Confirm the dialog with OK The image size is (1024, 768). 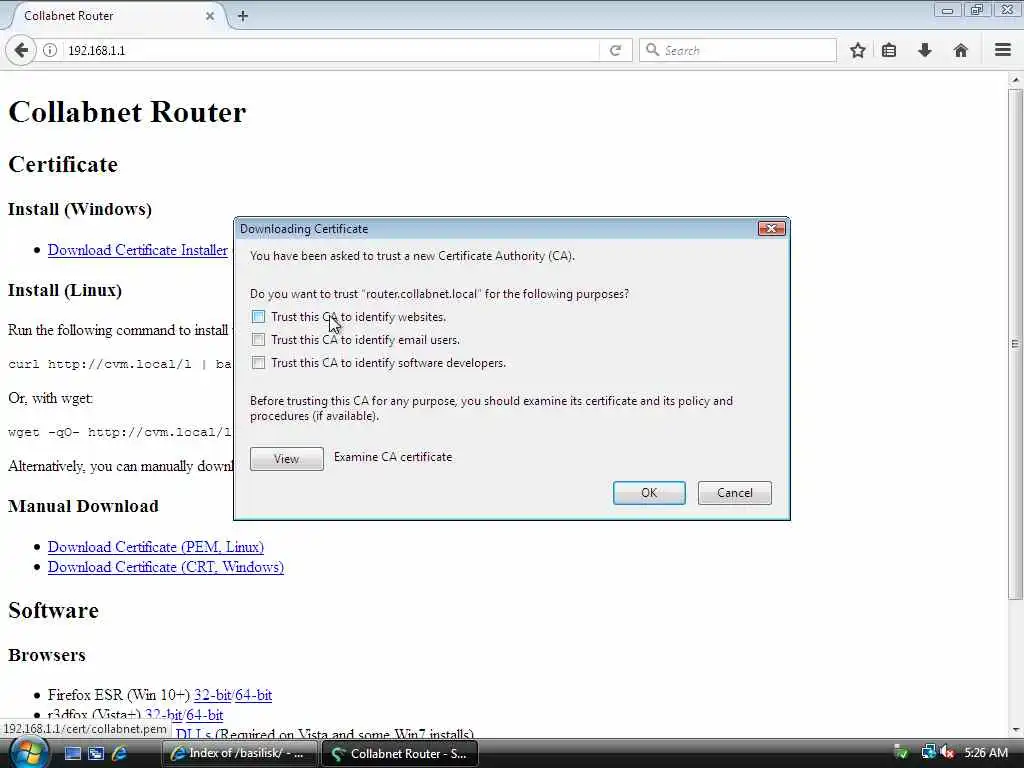[649, 493]
